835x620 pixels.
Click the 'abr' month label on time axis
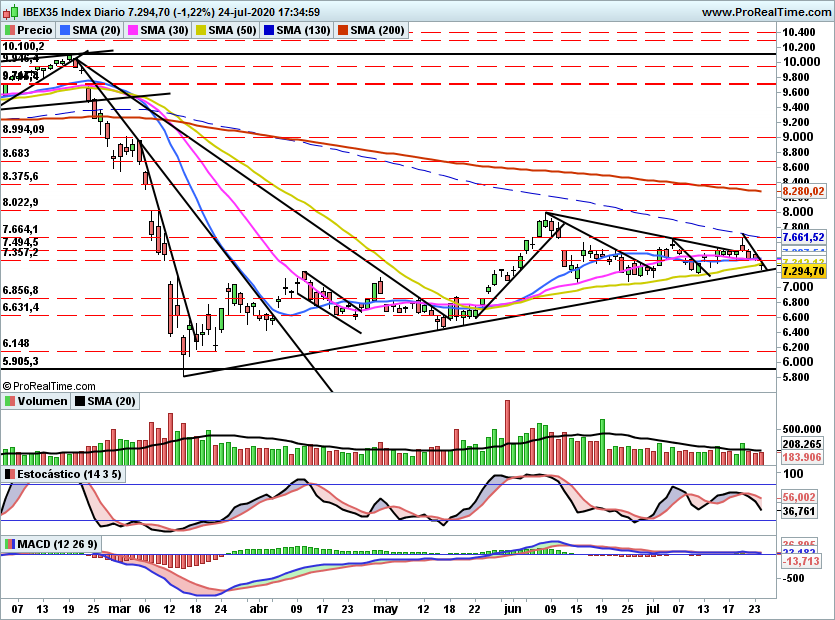point(258,609)
